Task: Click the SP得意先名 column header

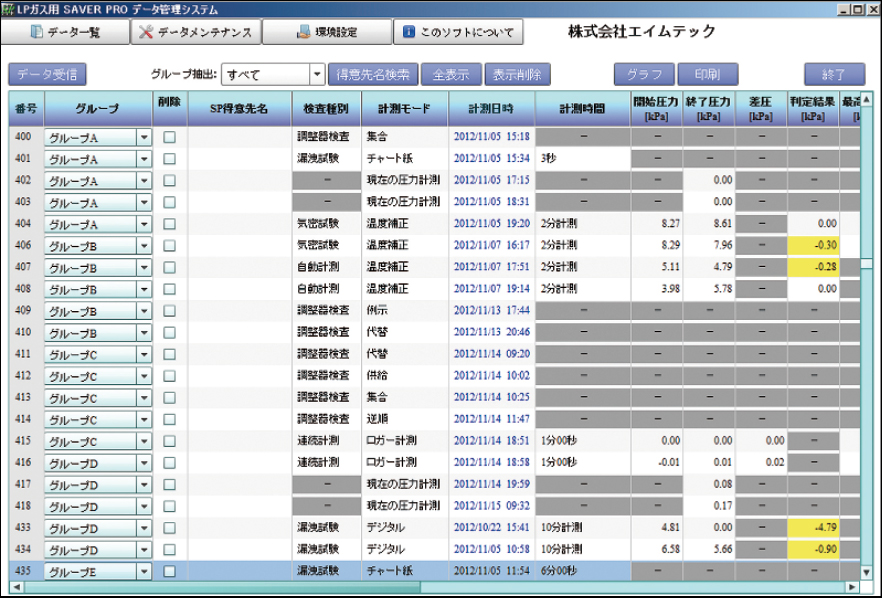Action: pos(240,109)
